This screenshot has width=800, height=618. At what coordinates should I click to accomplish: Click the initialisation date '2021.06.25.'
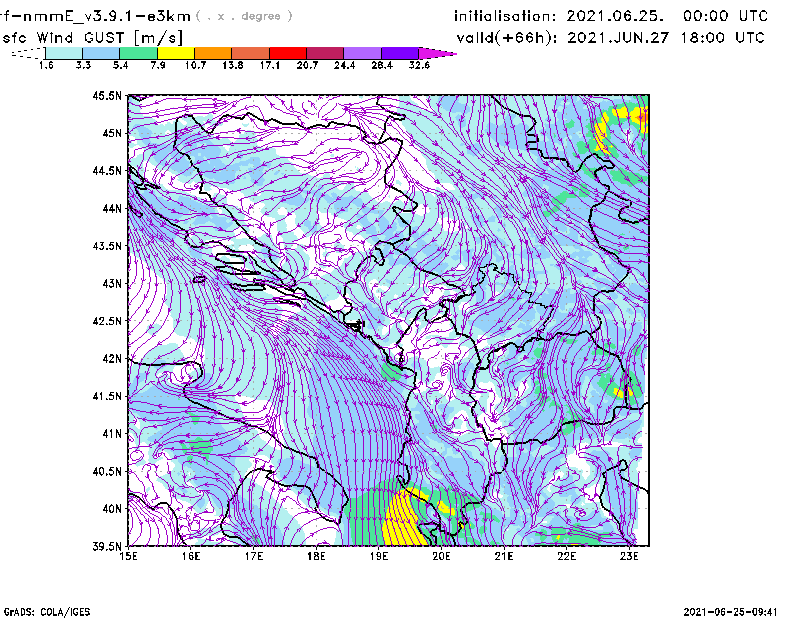pos(615,16)
